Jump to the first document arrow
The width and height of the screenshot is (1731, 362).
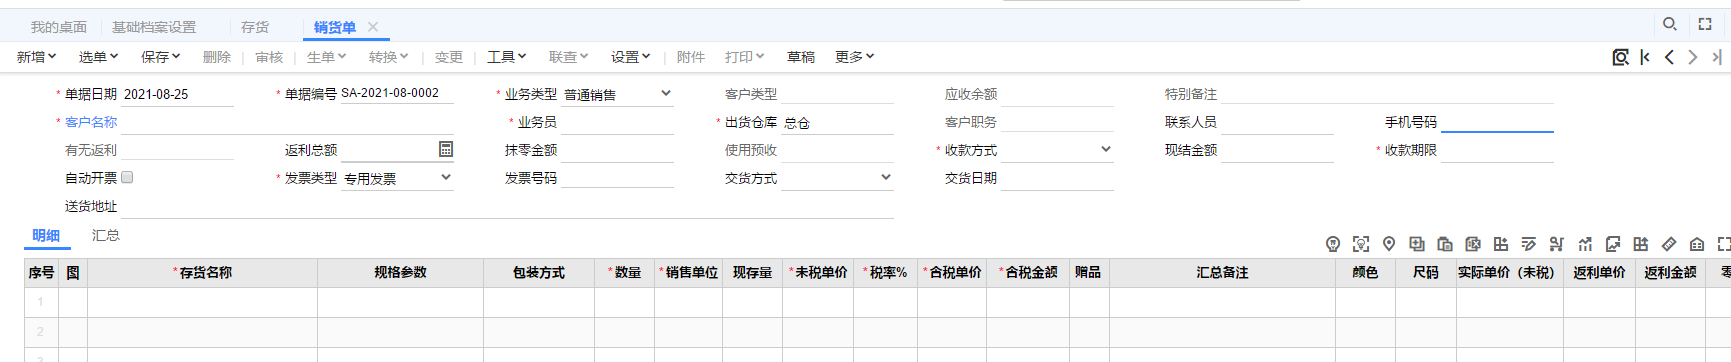pyautogui.click(x=1645, y=57)
